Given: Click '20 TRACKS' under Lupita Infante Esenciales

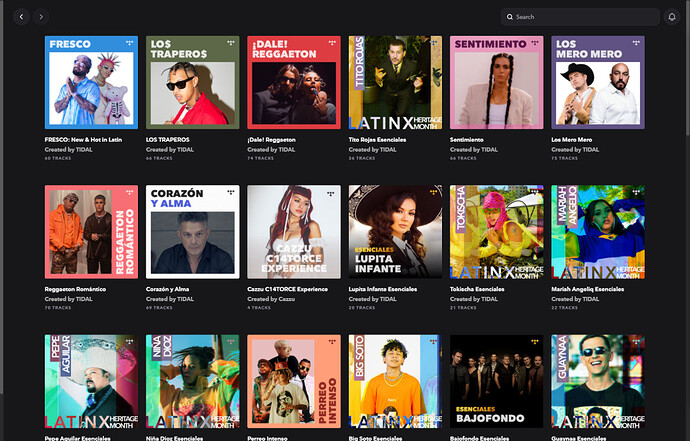Looking at the screenshot, I should [x=362, y=308].
